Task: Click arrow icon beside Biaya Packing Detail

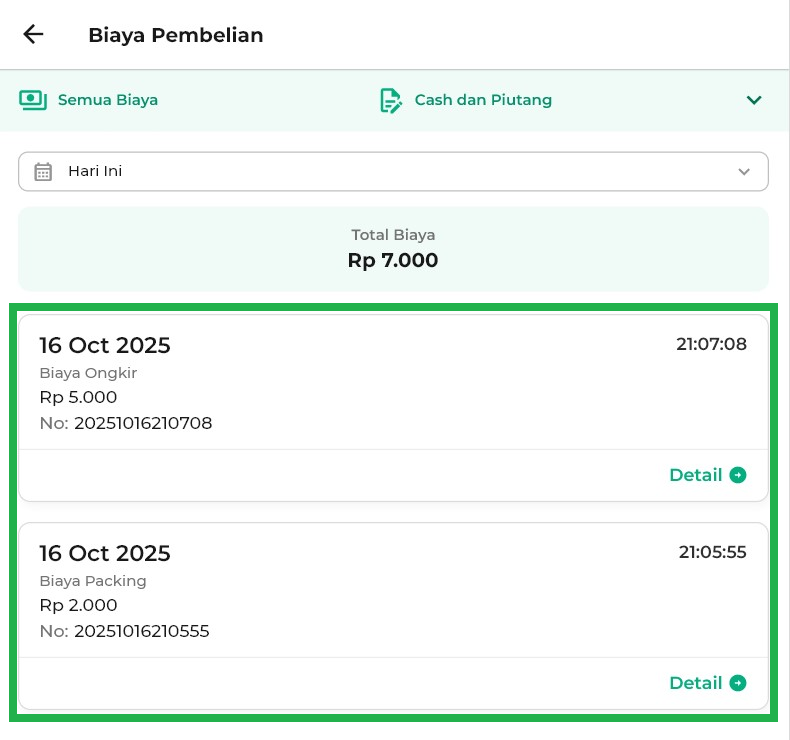Action: tap(738, 683)
